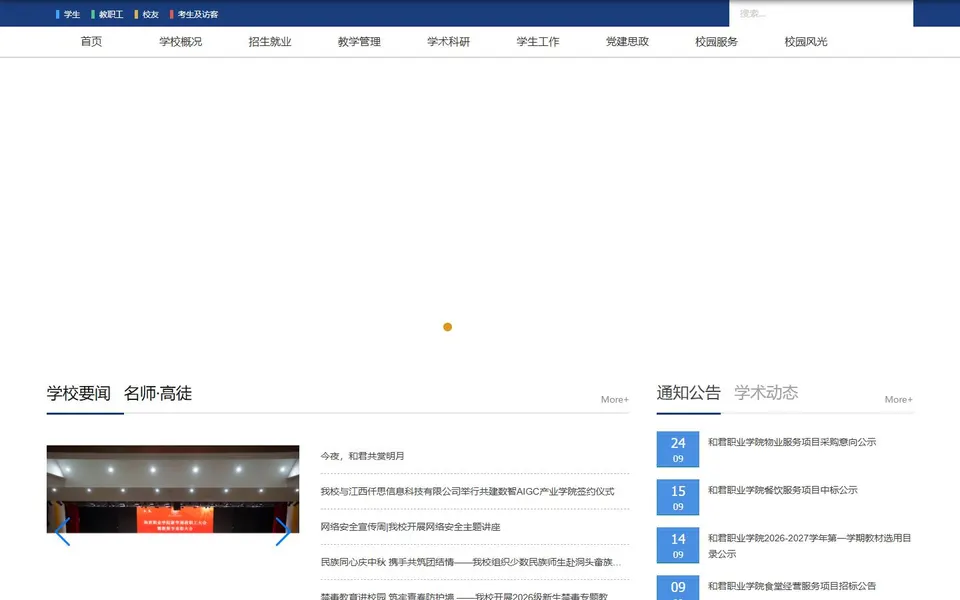
Task: Open news about AIGC产业学院签约仪式
Action: pyautogui.click(x=467, y=492)
